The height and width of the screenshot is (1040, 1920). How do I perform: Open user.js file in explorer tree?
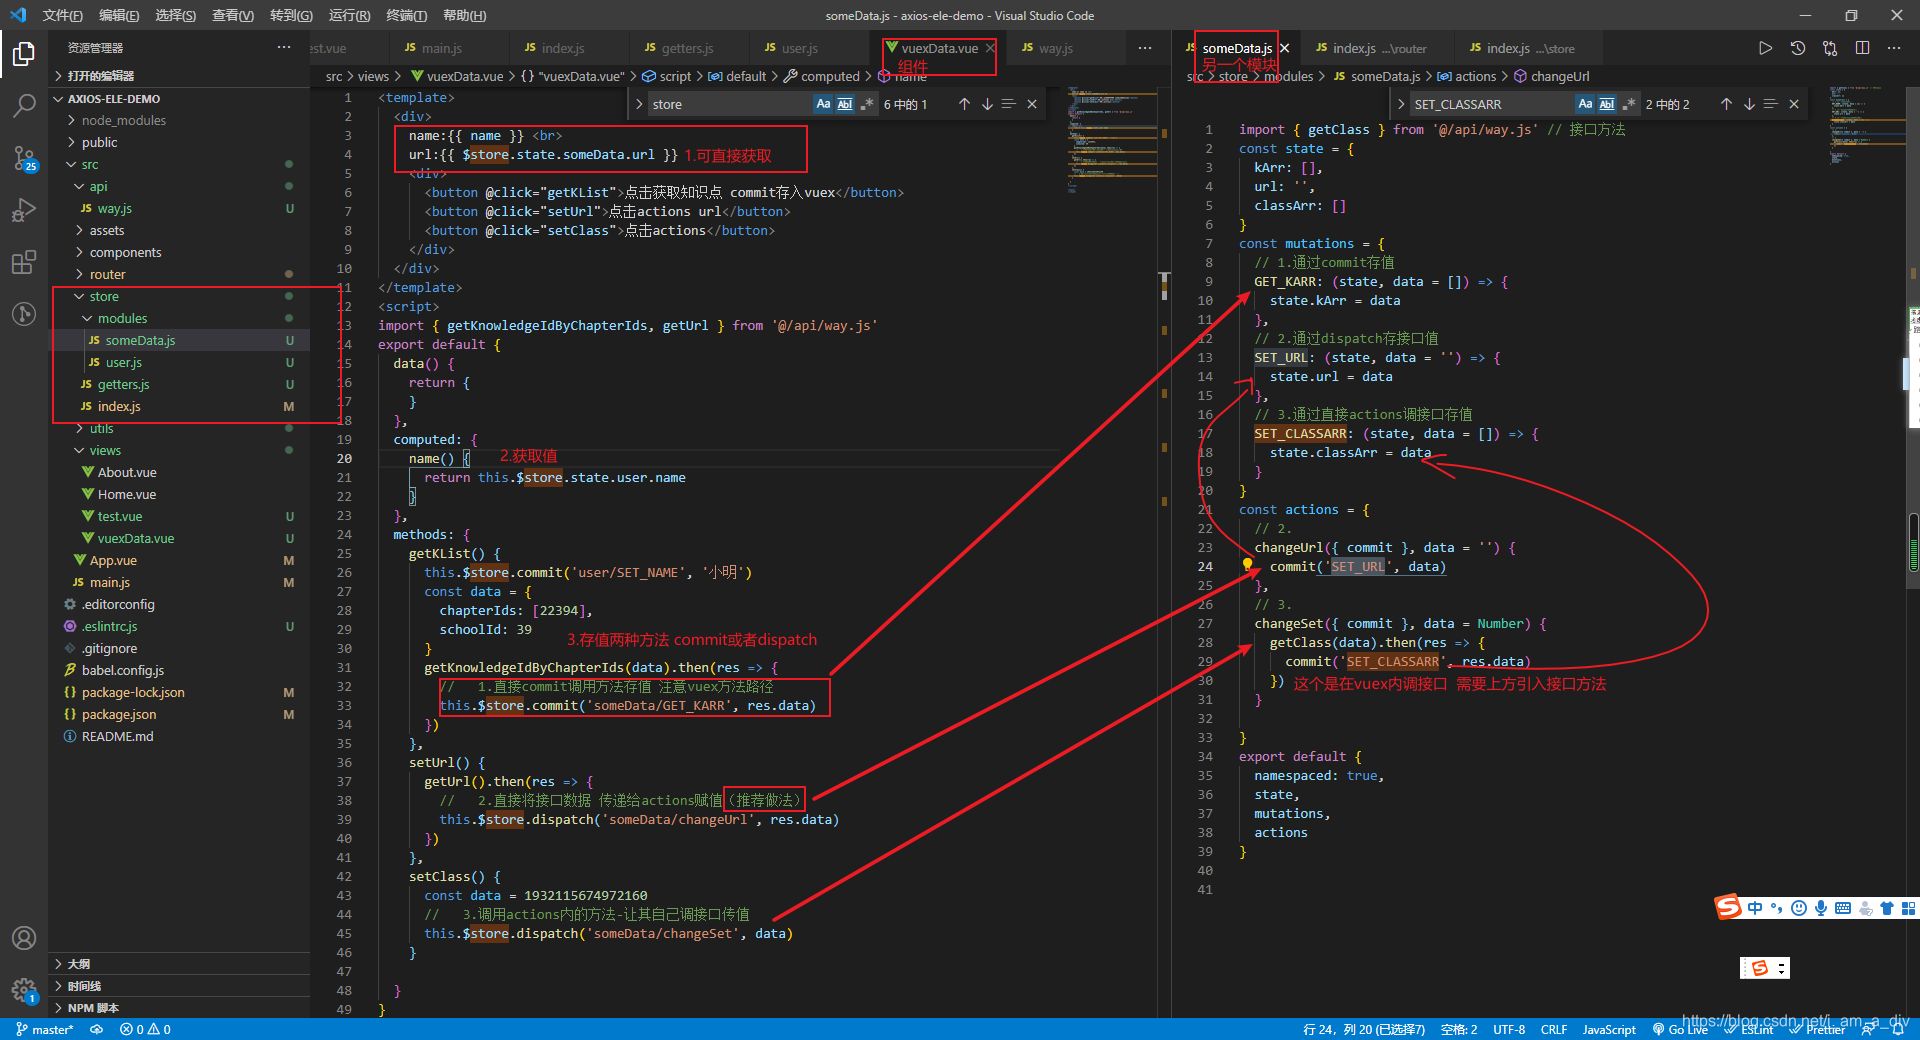124,363
